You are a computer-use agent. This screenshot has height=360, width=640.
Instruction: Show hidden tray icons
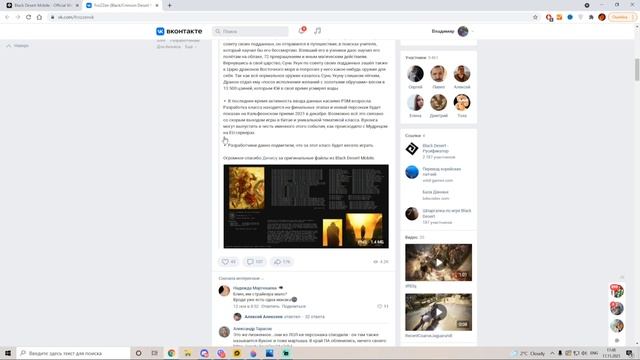552,353
